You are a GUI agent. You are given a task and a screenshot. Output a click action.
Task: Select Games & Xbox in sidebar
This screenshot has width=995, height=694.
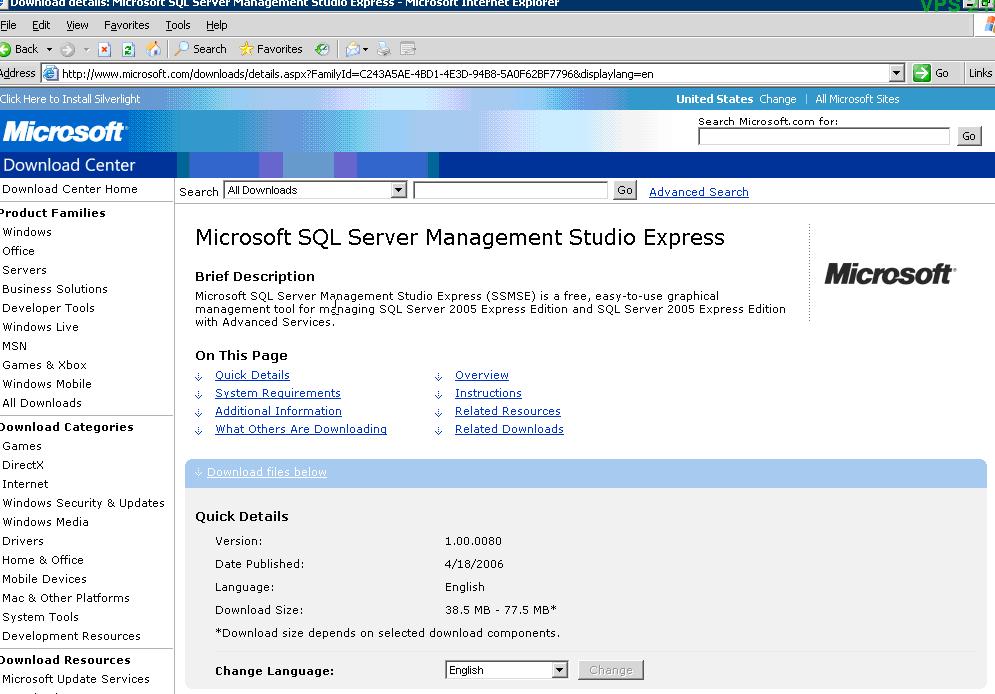(44, 365)
